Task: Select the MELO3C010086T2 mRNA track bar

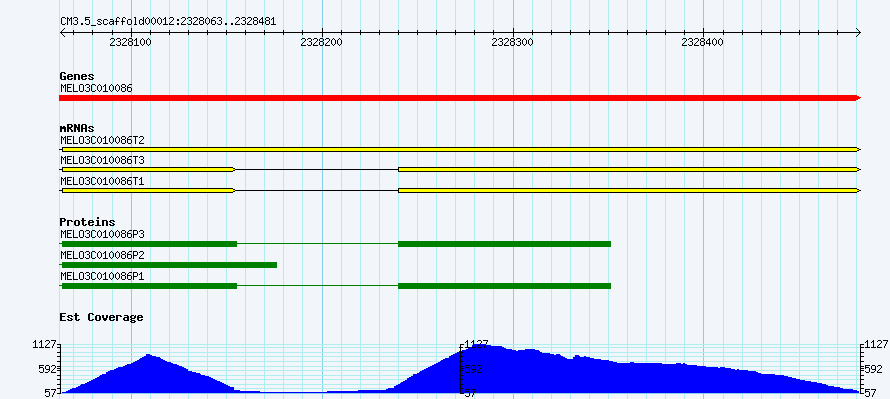Action: 460,149
